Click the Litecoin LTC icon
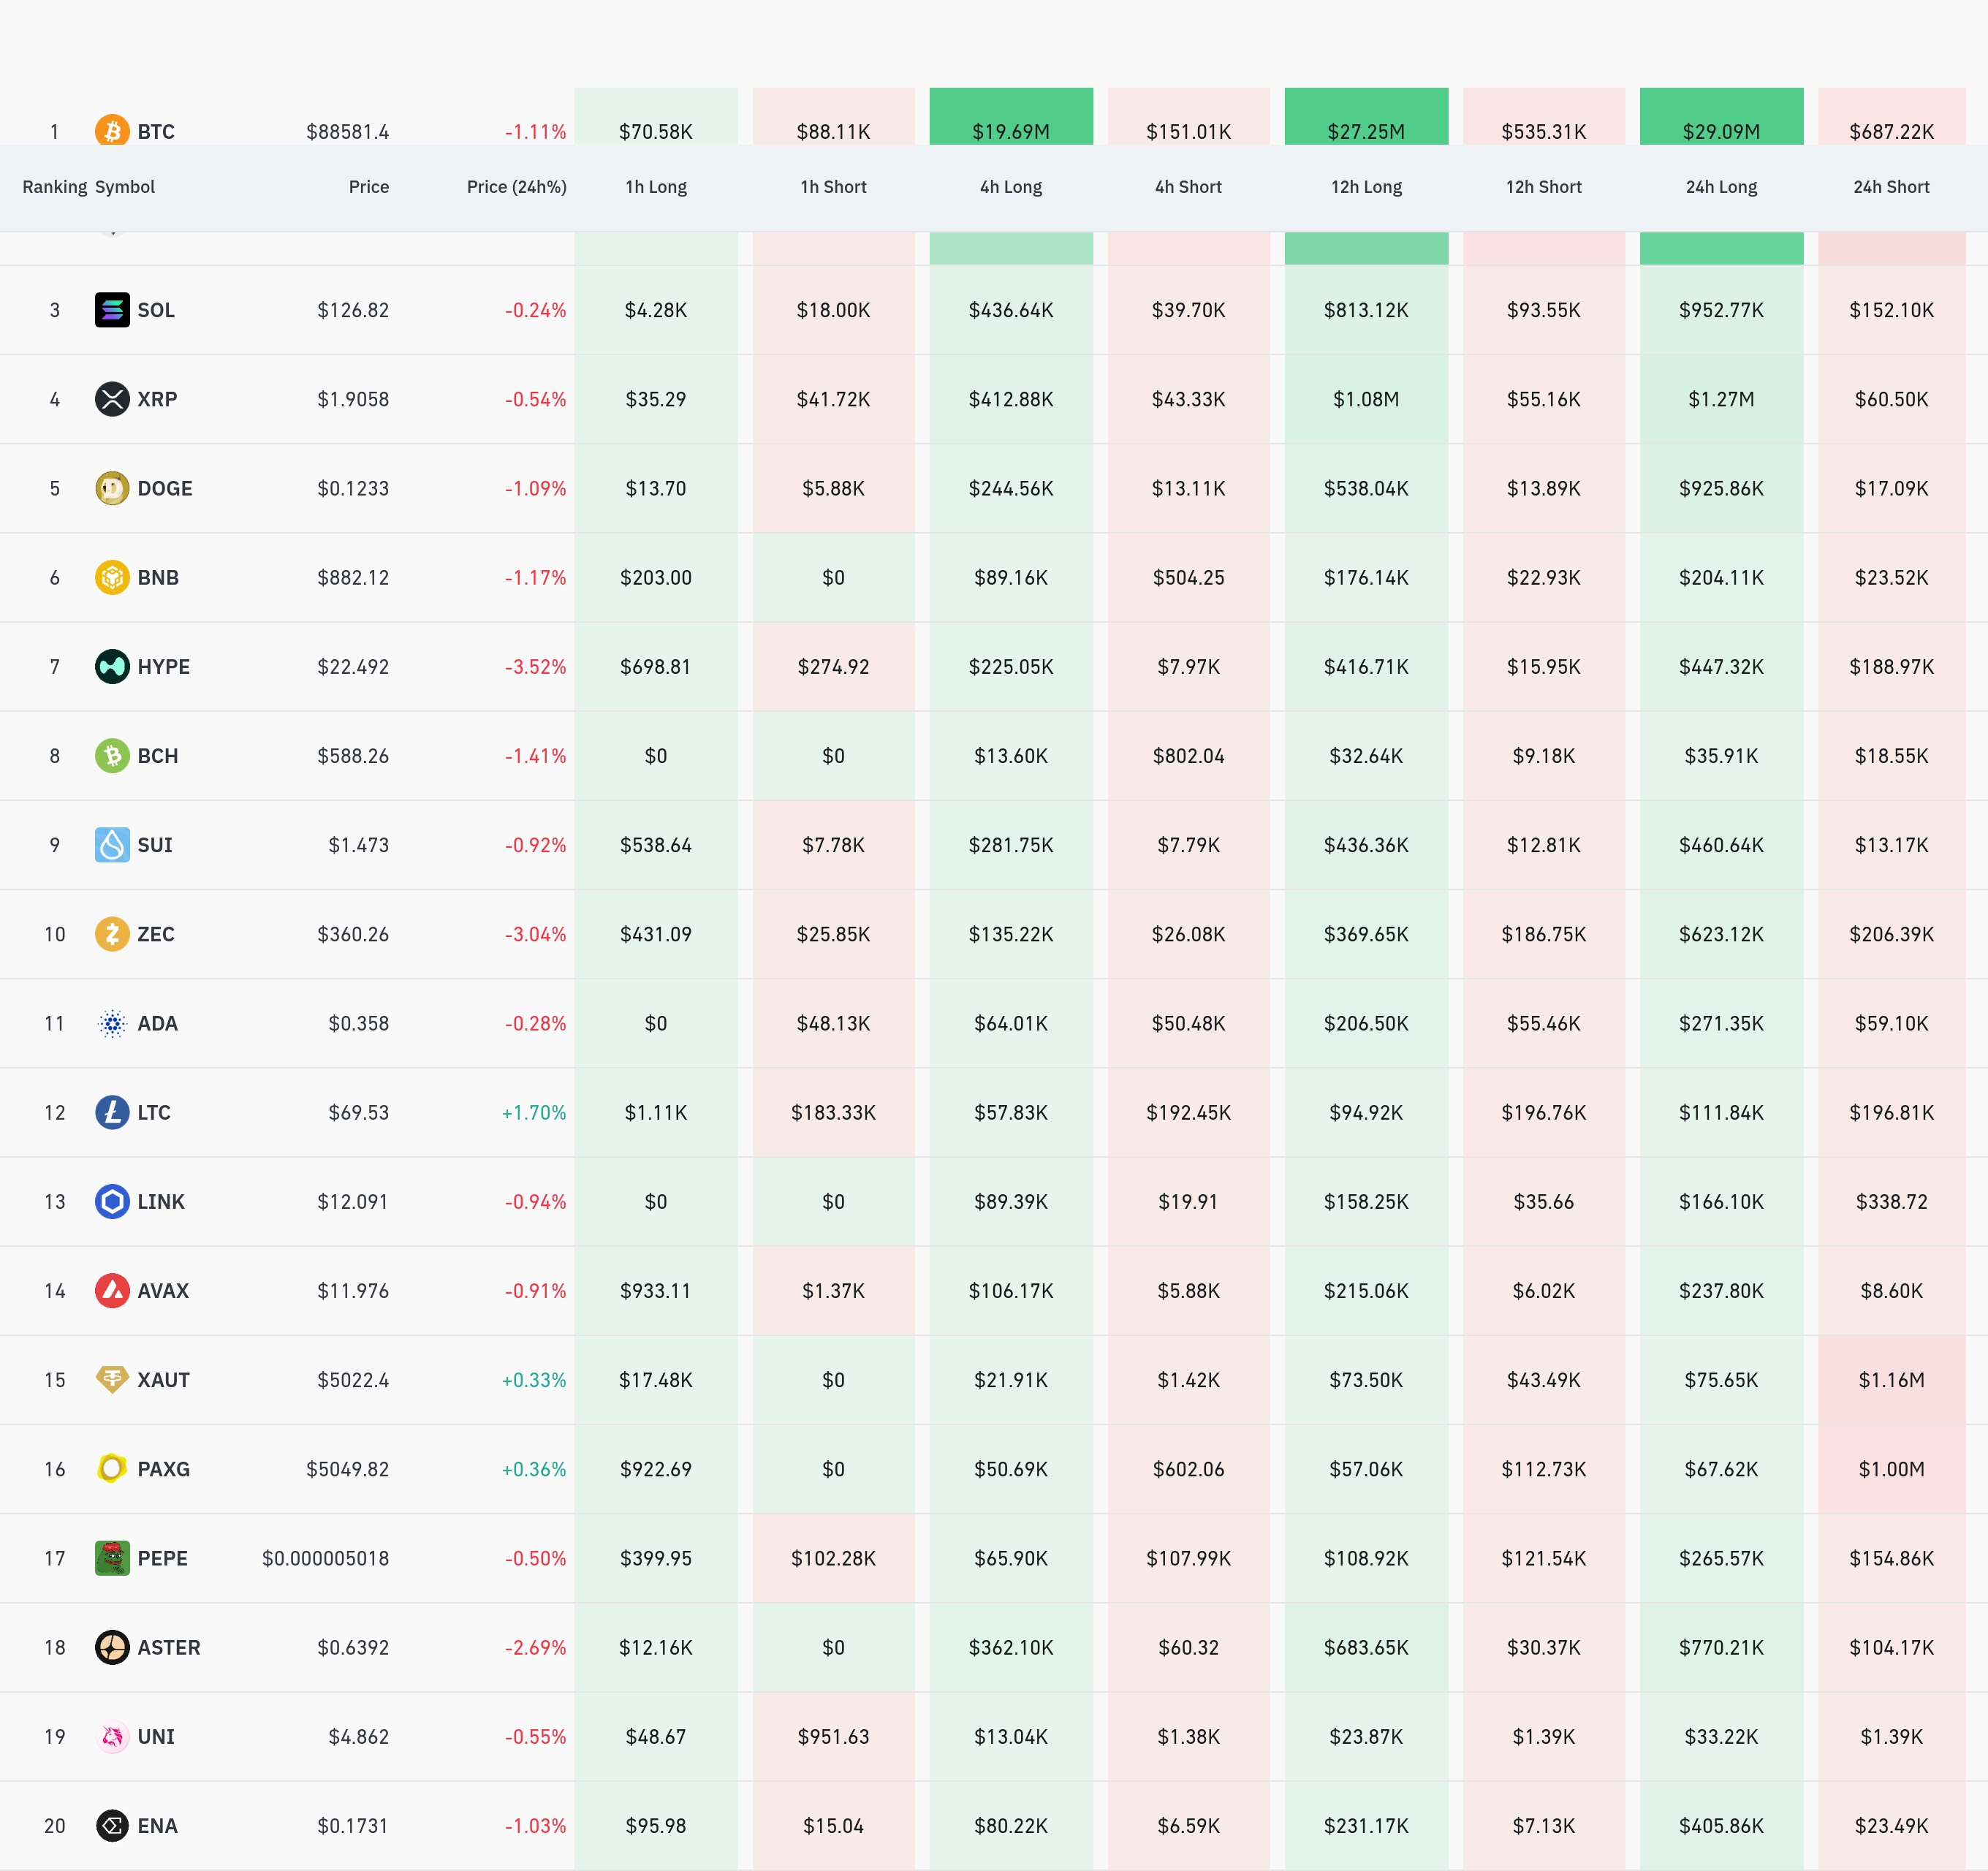The width and height of the screenshot is (1988, 1871). (112, 1113)
